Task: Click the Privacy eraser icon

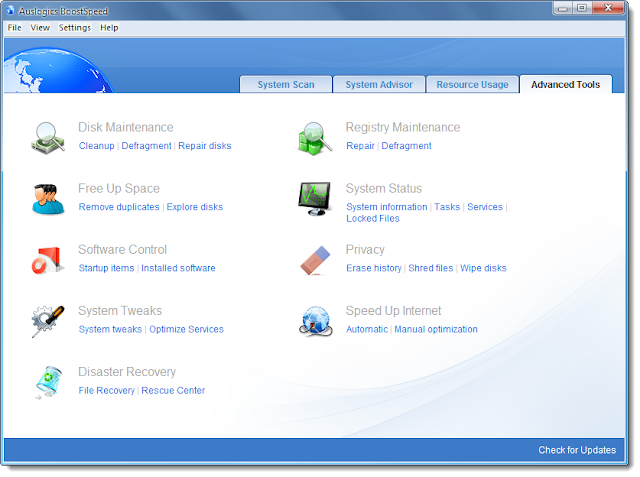Action: (315, 260)
